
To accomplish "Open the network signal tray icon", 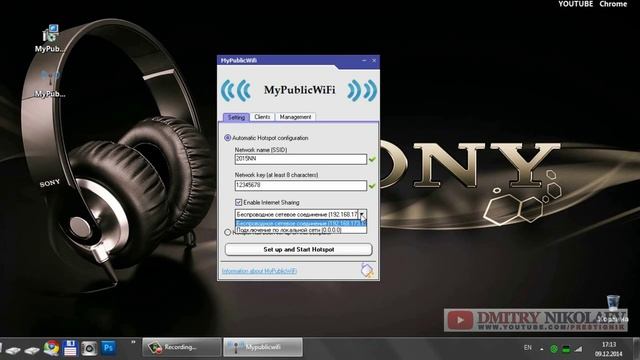I will (578, 349).
